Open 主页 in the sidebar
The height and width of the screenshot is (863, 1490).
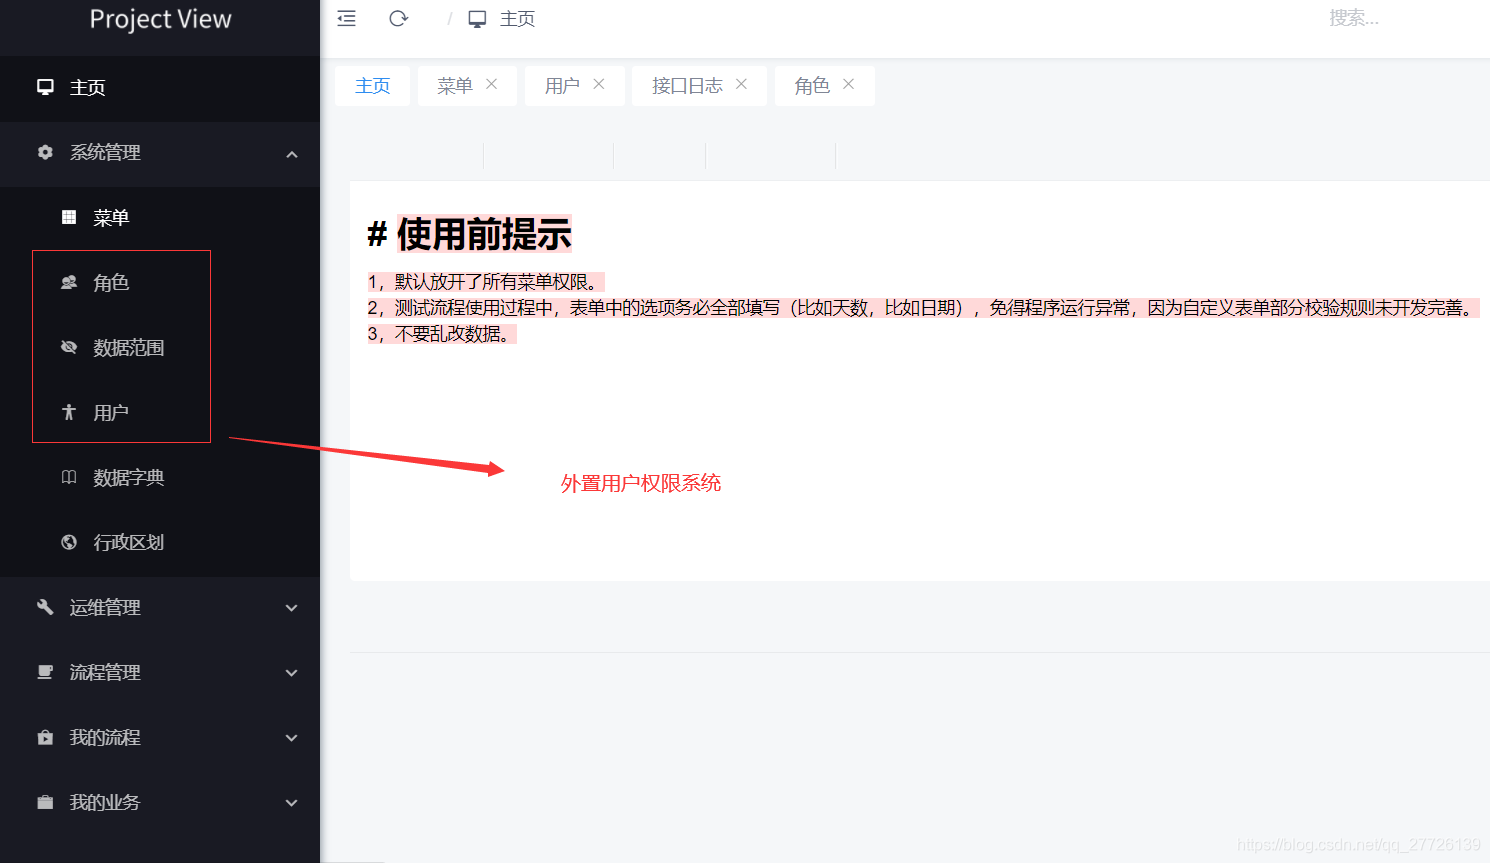(160, 87)
